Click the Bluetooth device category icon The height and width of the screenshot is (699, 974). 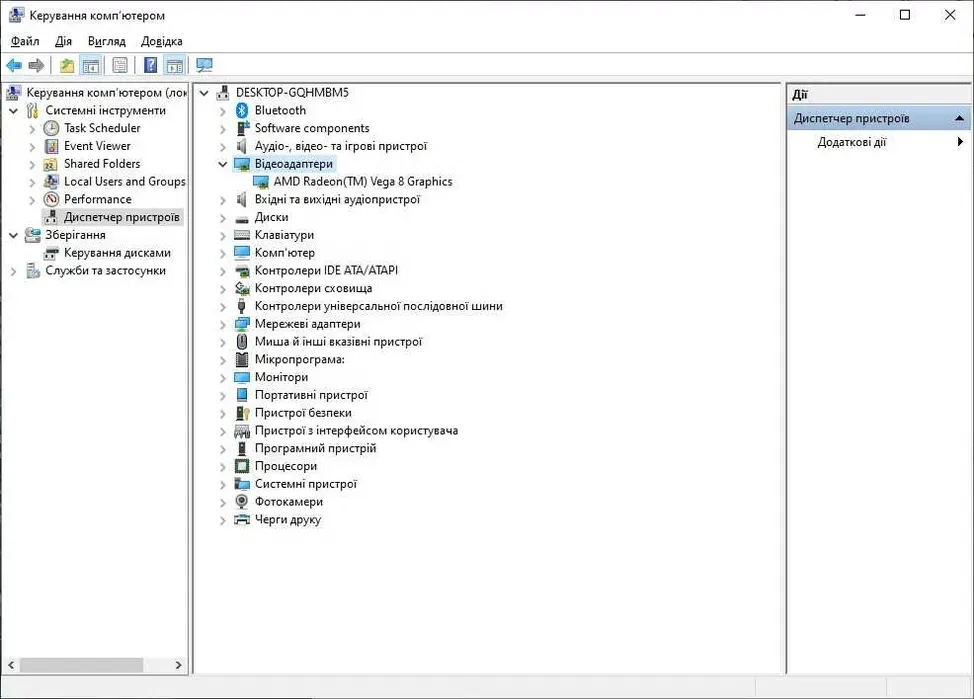pyautogui.click(x=242, y=111)
